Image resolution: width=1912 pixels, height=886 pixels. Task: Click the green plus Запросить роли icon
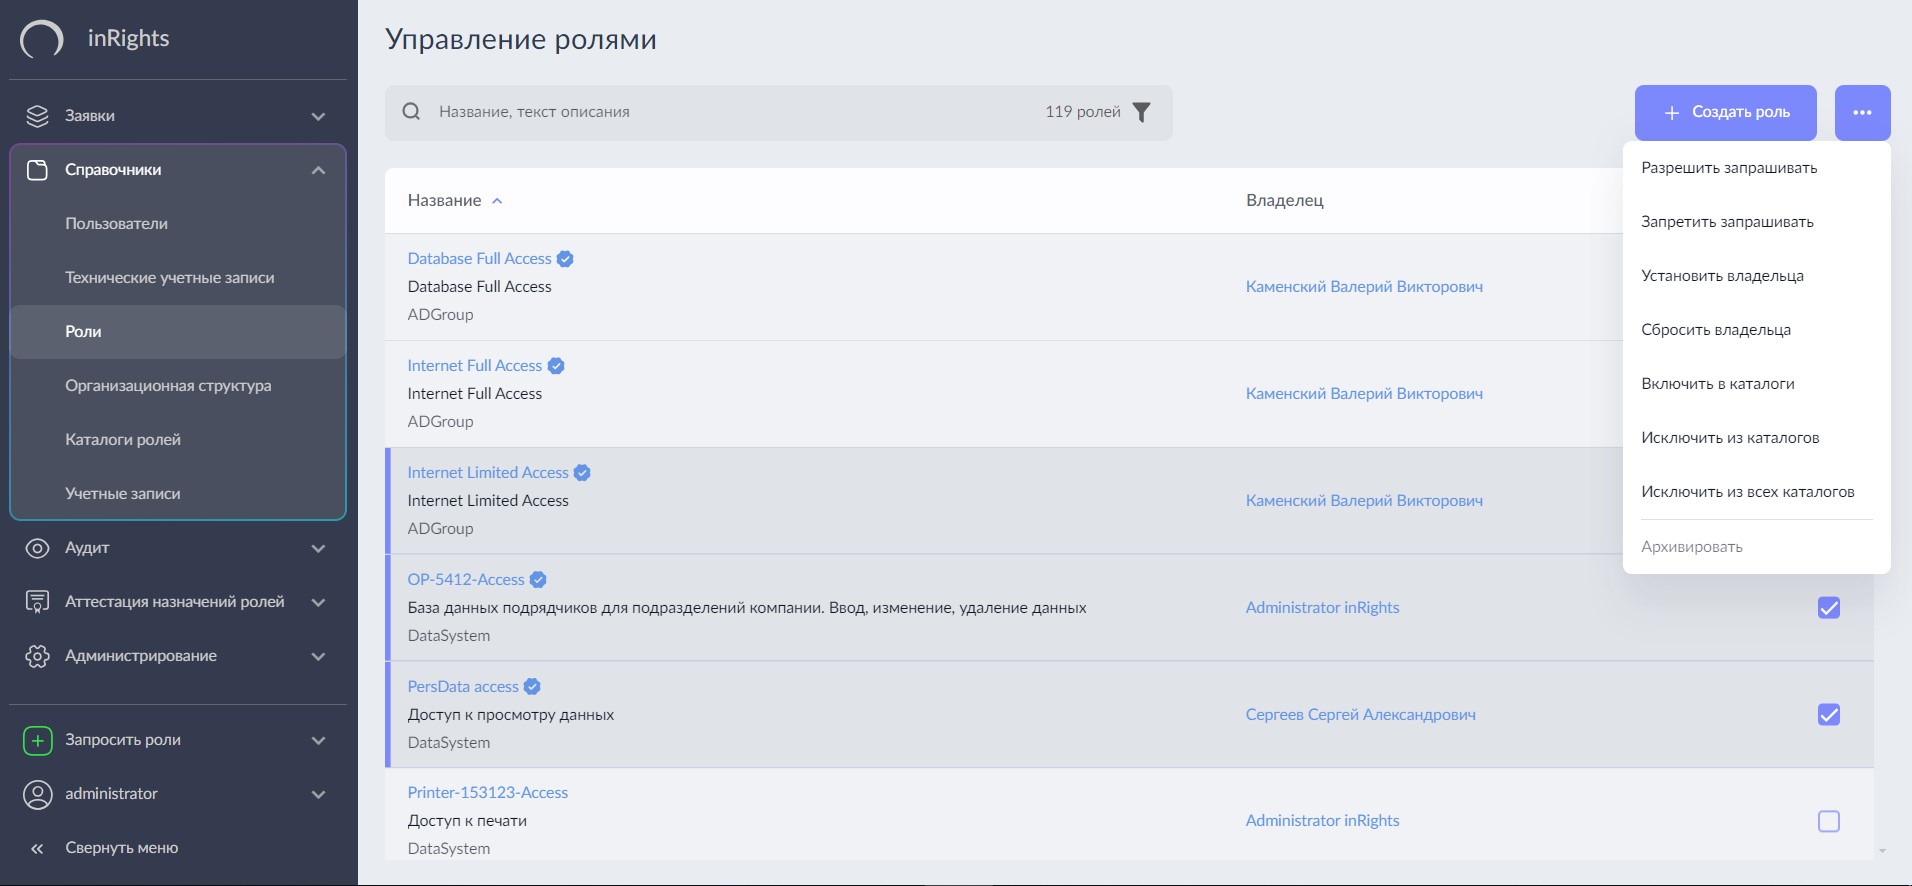(37, 740)
